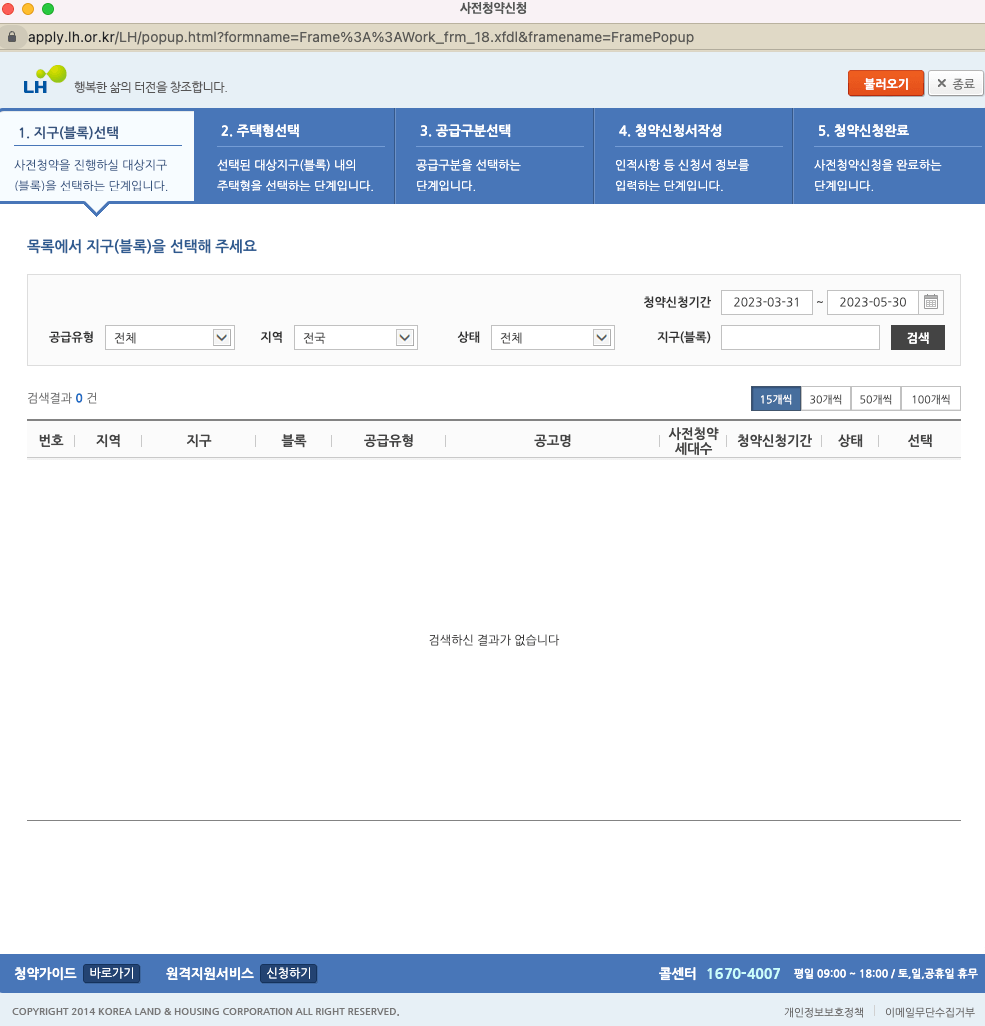Click the 사전청약 세대수 column header
This screenshot has width=985, height=1026.
(x=693, y=440)
